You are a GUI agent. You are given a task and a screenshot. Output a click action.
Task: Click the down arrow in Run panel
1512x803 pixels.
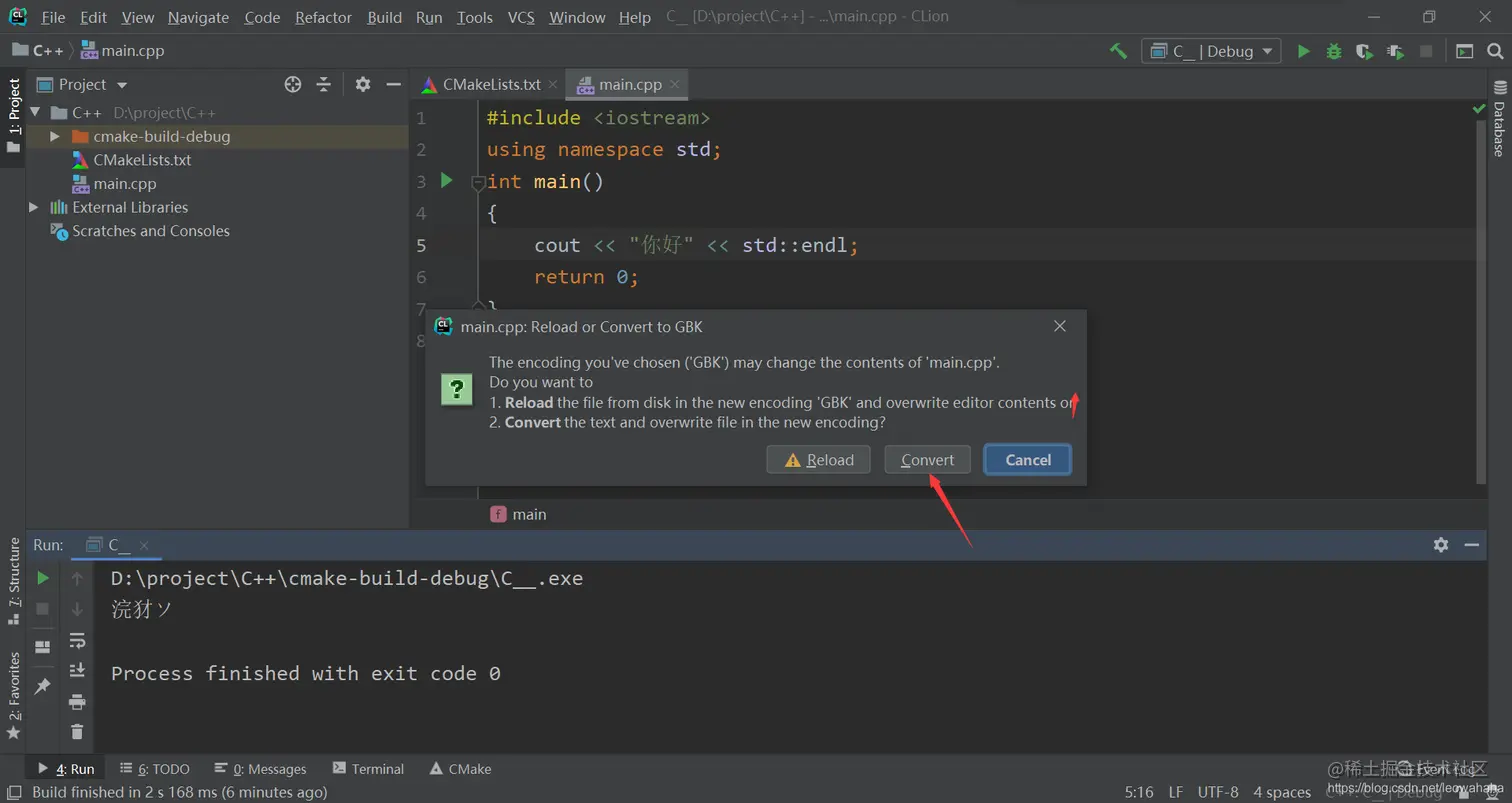(x=77, y=609)
